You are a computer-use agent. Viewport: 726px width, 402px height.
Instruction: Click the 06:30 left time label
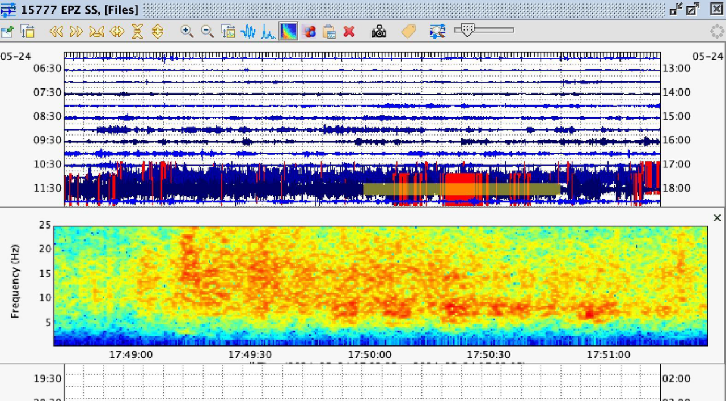47,69
